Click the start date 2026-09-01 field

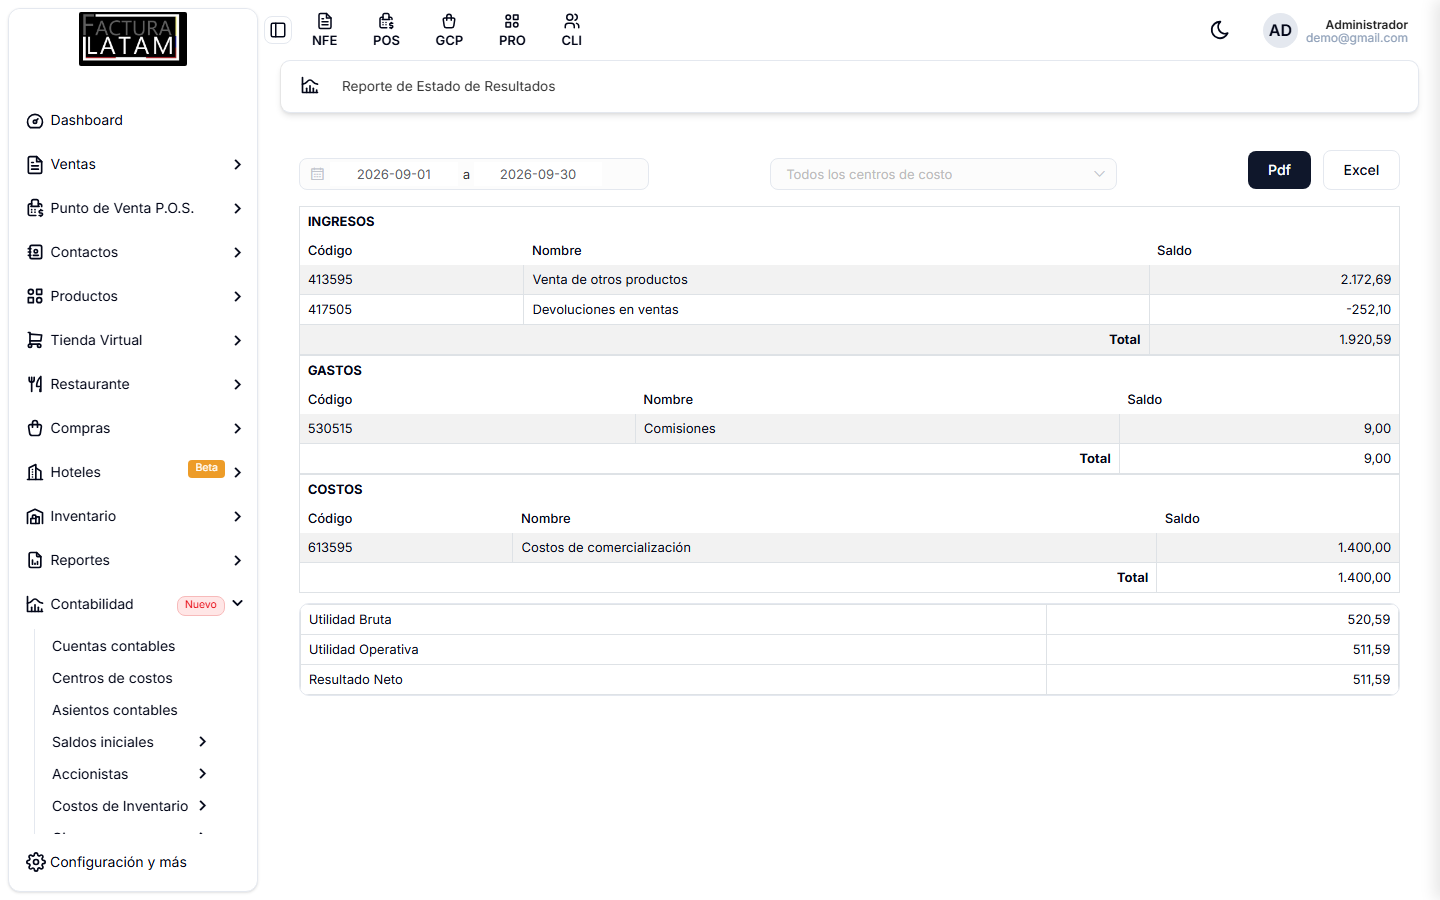tap(394, 174)
